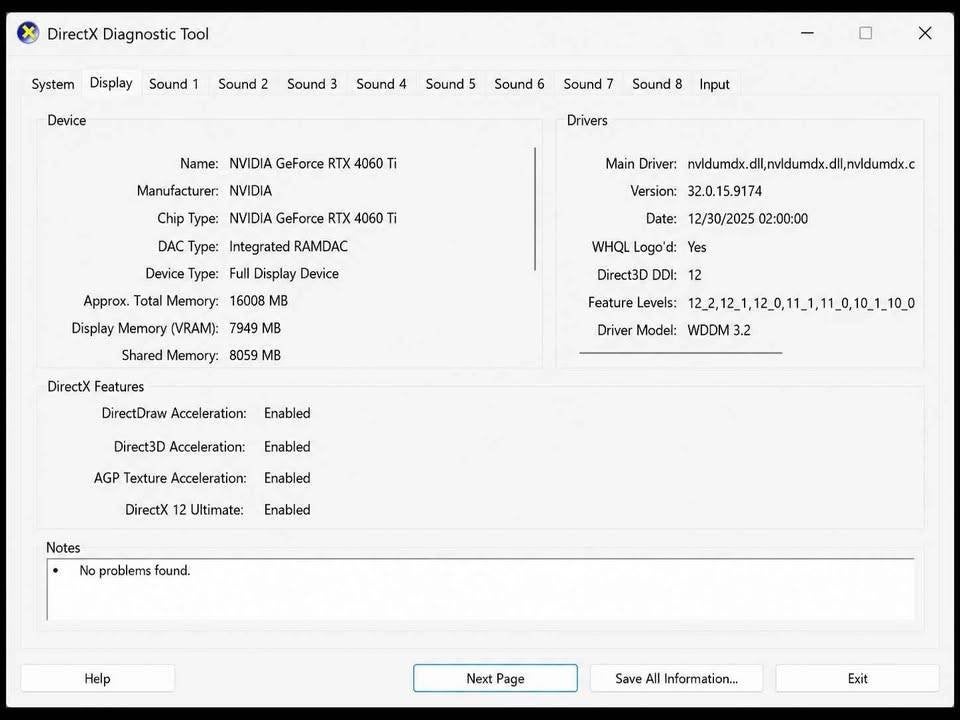Click the DirectX Diagnostic Tool title icon
This screenshot has width=960, height=720.
28,33
